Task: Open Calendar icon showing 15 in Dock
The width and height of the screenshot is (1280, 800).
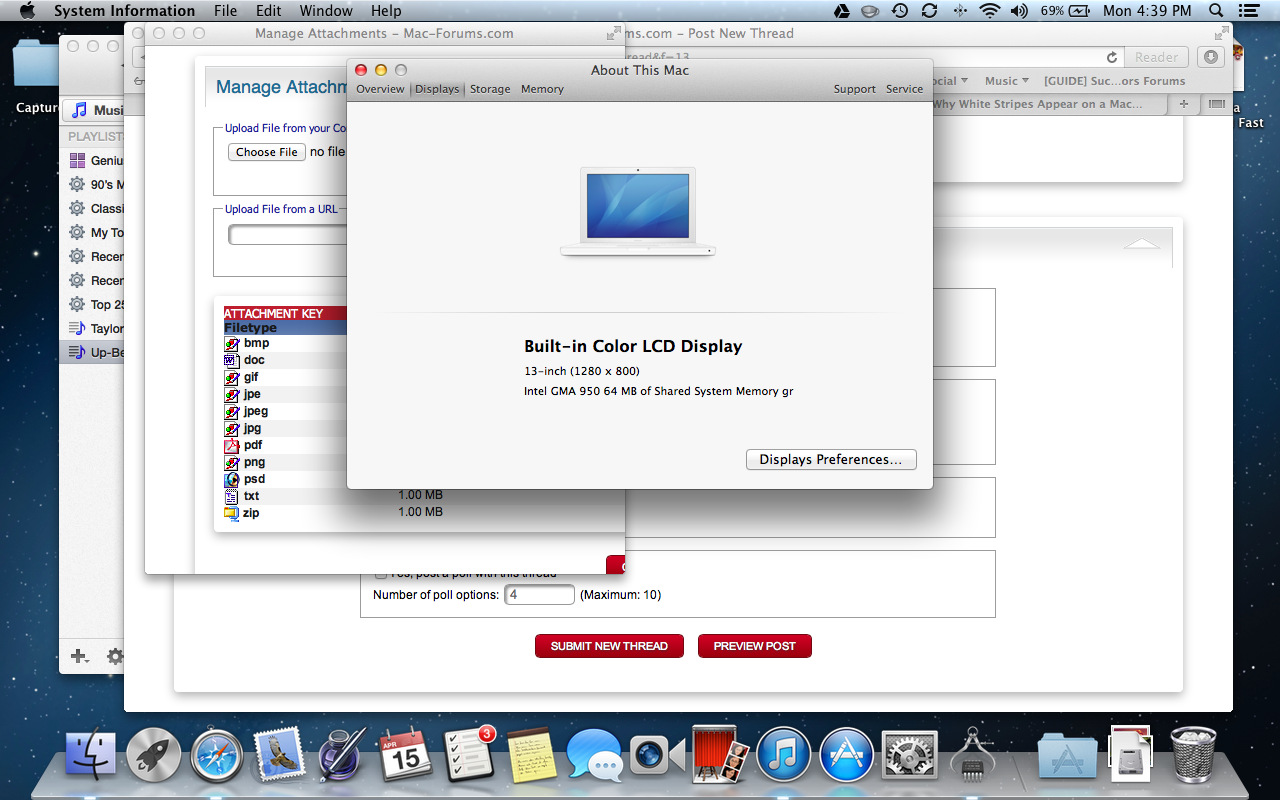Action: [x=406, y=755]
